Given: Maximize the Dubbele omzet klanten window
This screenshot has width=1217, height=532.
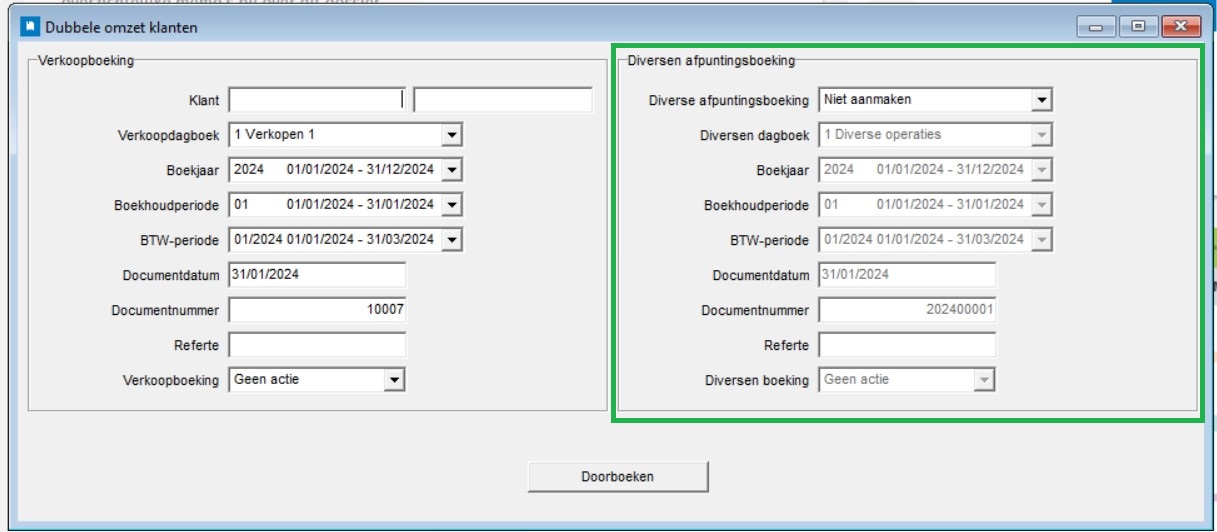Looking at the screenshot, I should pos(1137,27).
